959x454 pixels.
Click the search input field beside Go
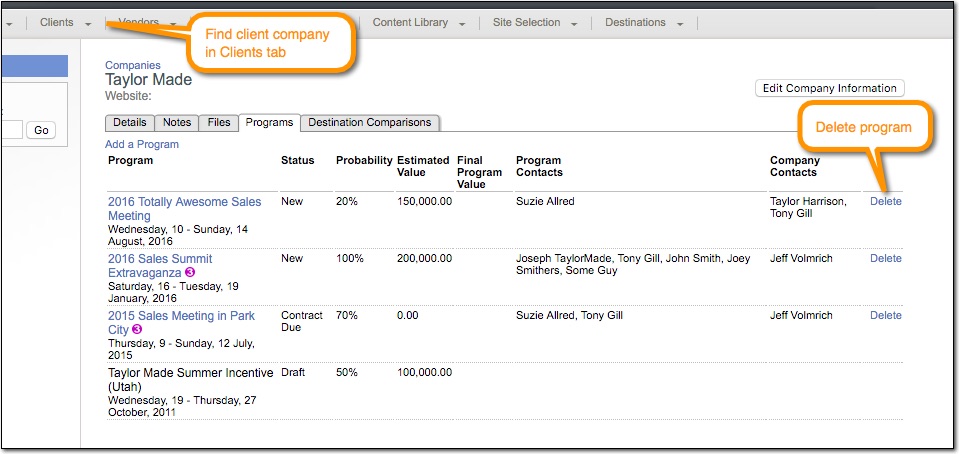[11, 130]
